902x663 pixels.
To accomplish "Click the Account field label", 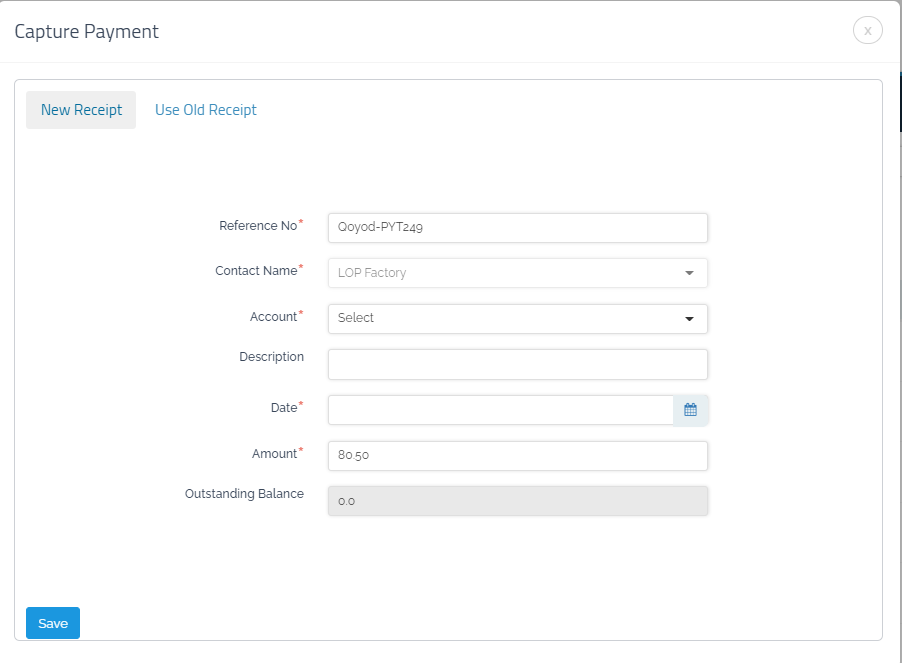I will click(273, 317).
